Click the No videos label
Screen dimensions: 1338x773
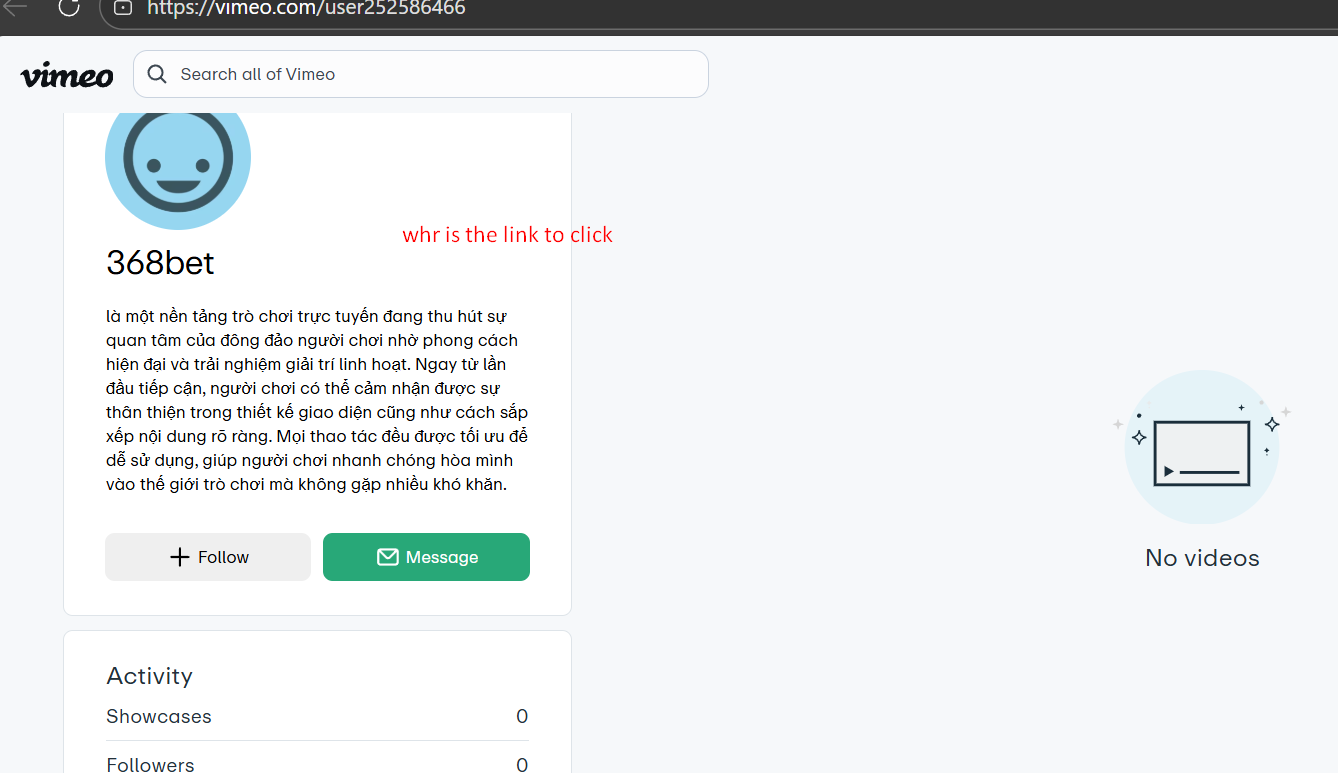[1202, 558]
